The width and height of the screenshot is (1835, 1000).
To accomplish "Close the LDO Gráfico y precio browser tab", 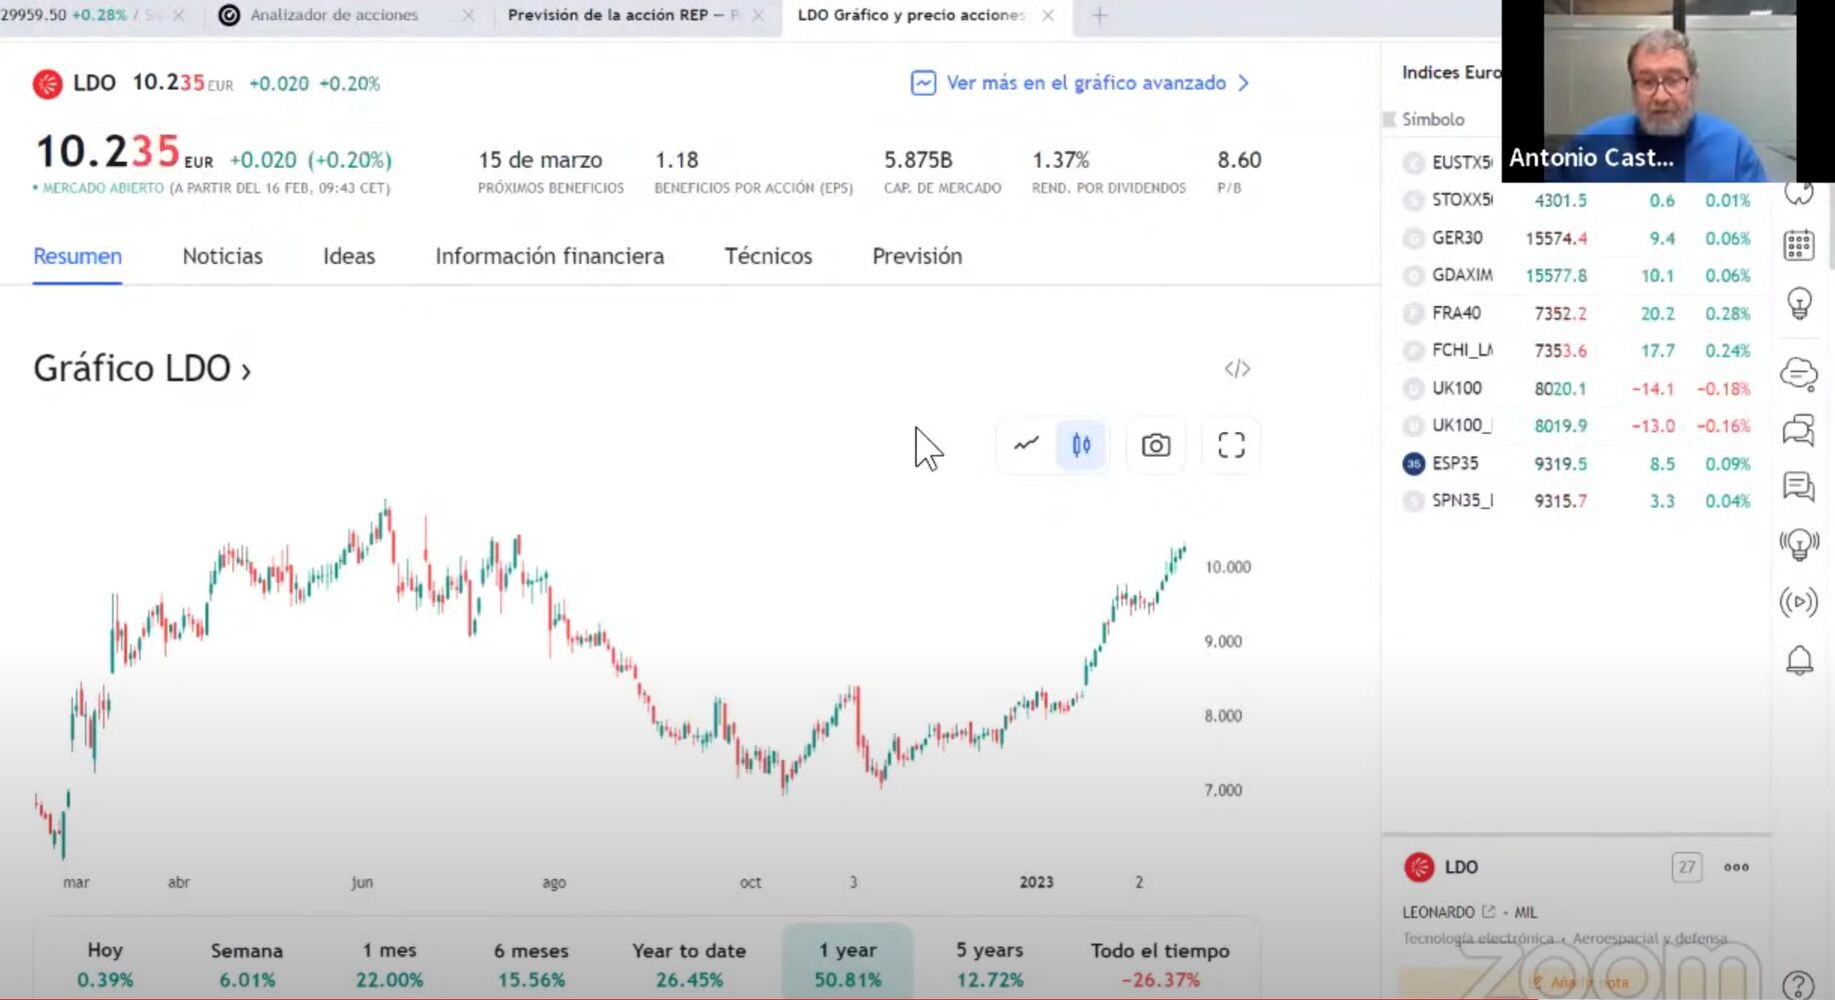I will click(1047, 15).
